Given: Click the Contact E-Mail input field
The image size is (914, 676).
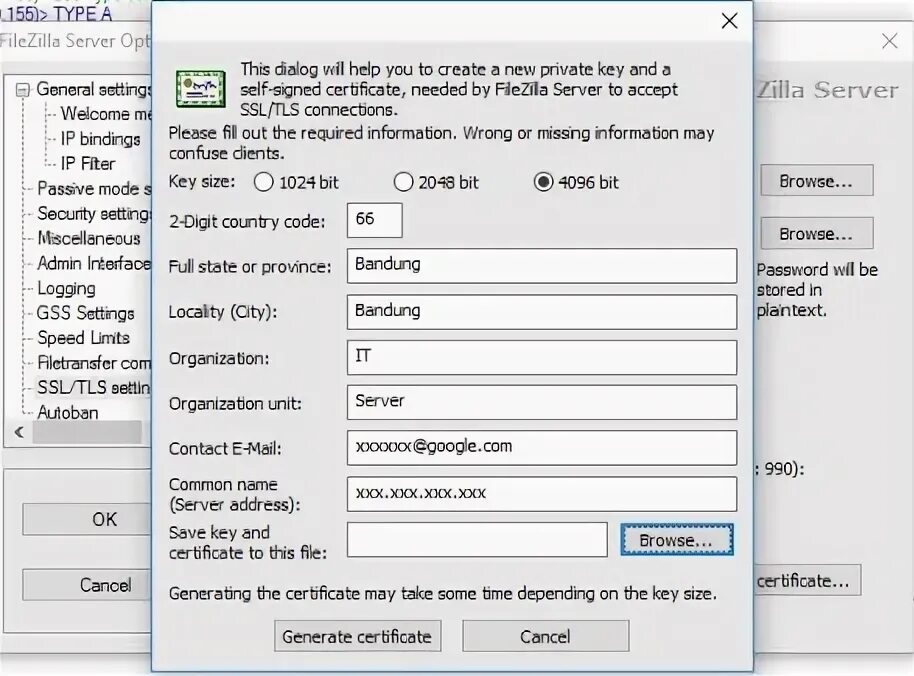Looking at the screenshot, I should [x=542, y=448].
